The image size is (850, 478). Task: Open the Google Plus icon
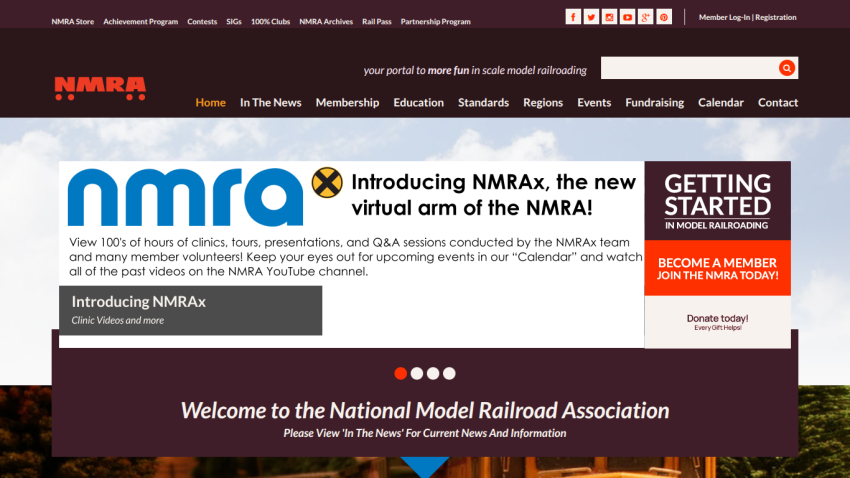(x=645, y=17)
